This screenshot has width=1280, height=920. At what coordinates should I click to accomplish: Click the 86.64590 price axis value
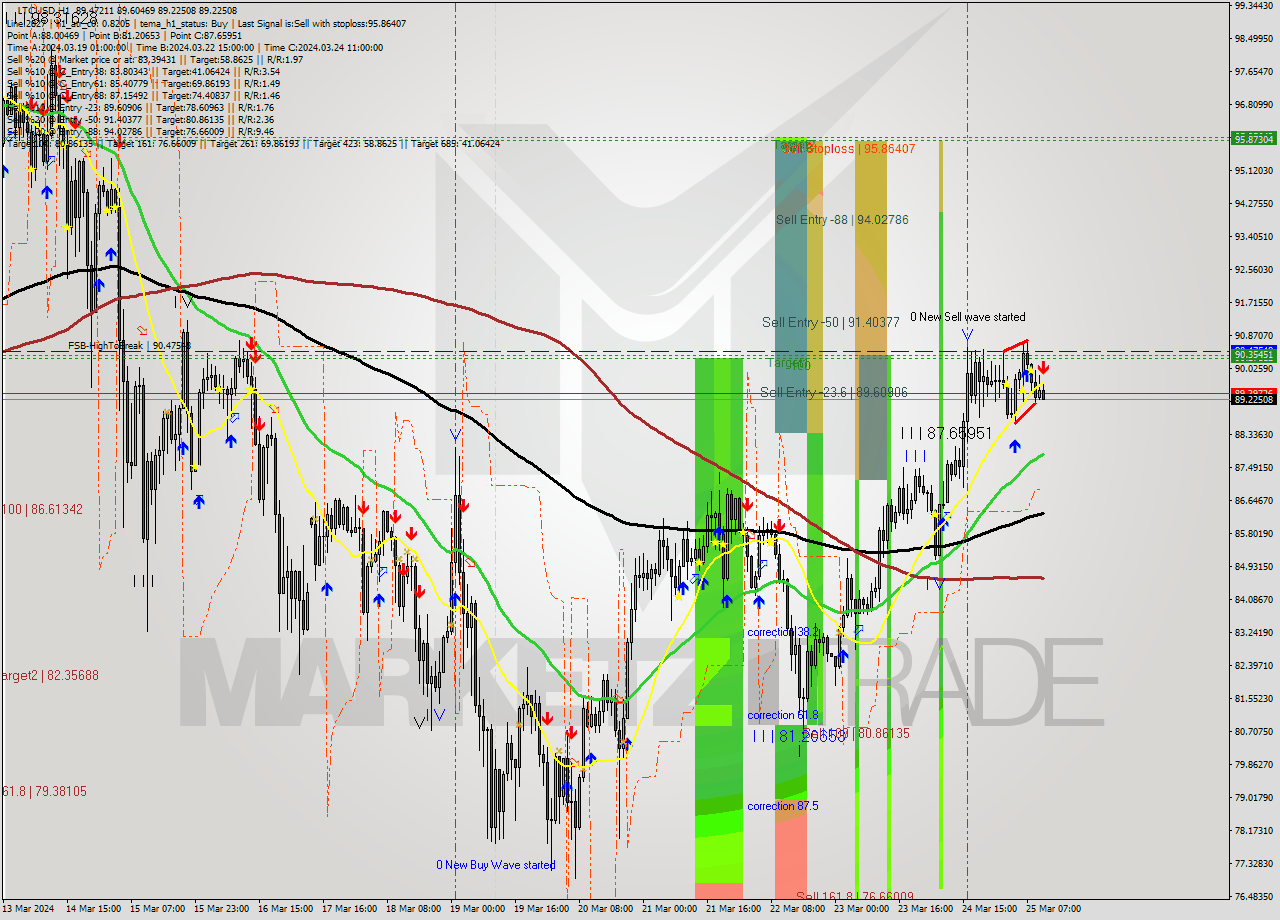tap(1254, 500)
